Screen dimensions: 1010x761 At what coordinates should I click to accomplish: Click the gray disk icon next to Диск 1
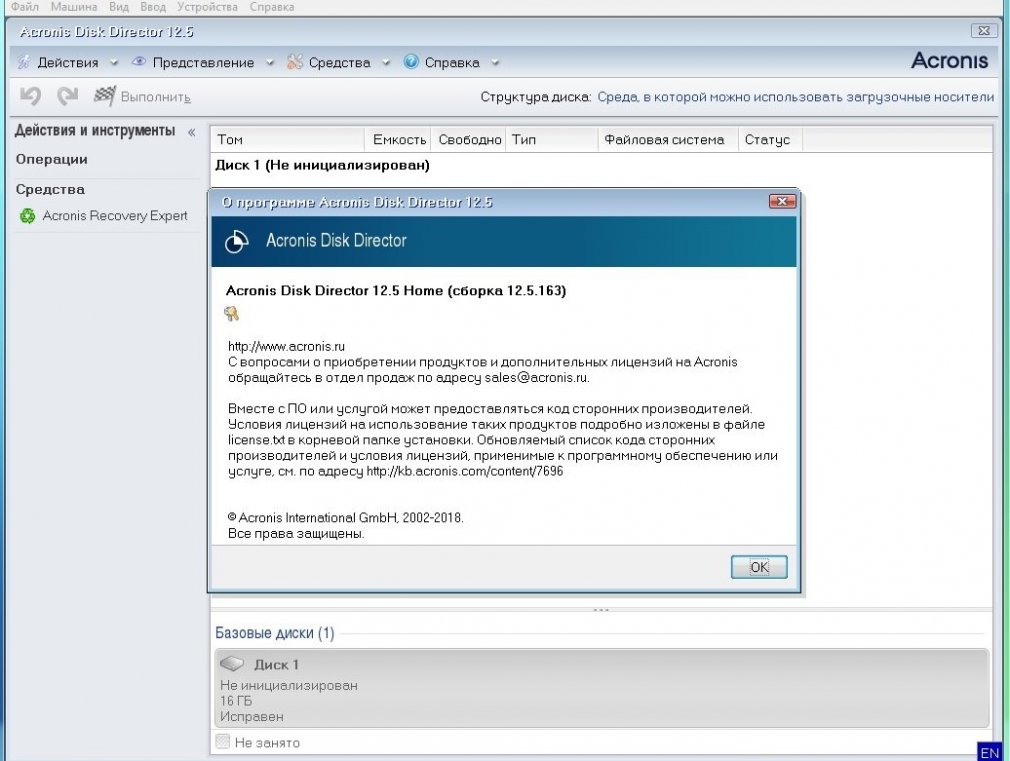coord(232,664)
